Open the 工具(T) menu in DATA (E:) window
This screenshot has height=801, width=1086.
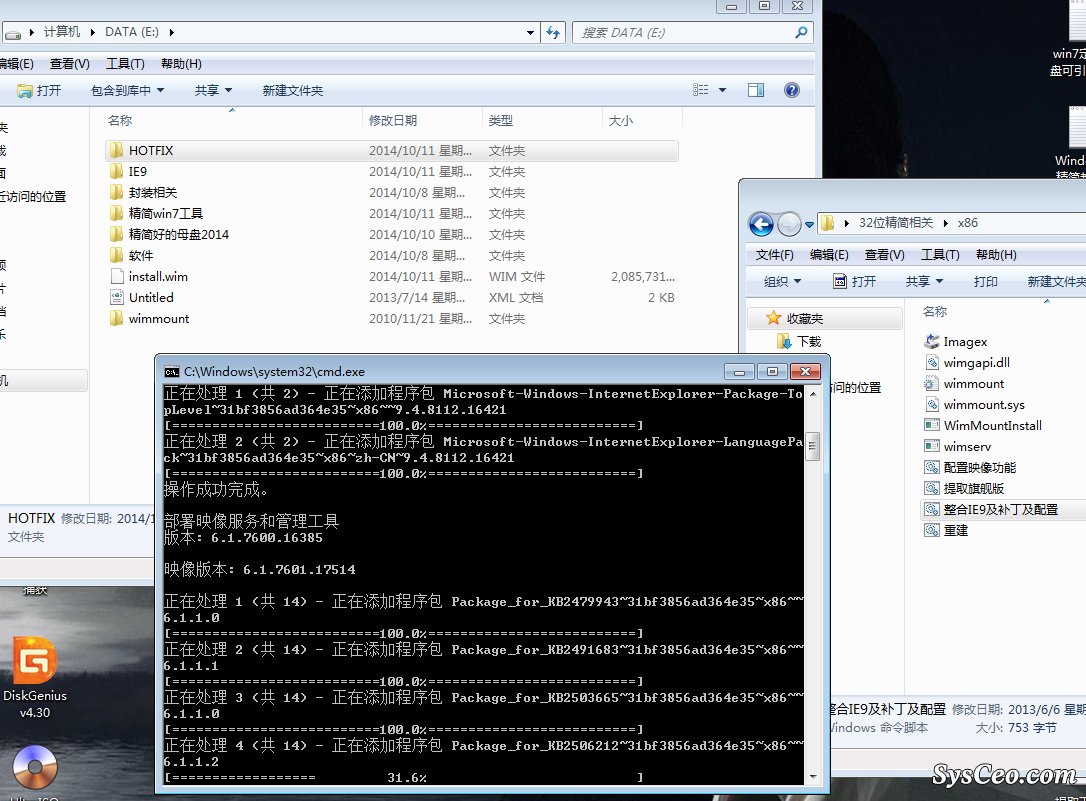[x=125, y=64]
